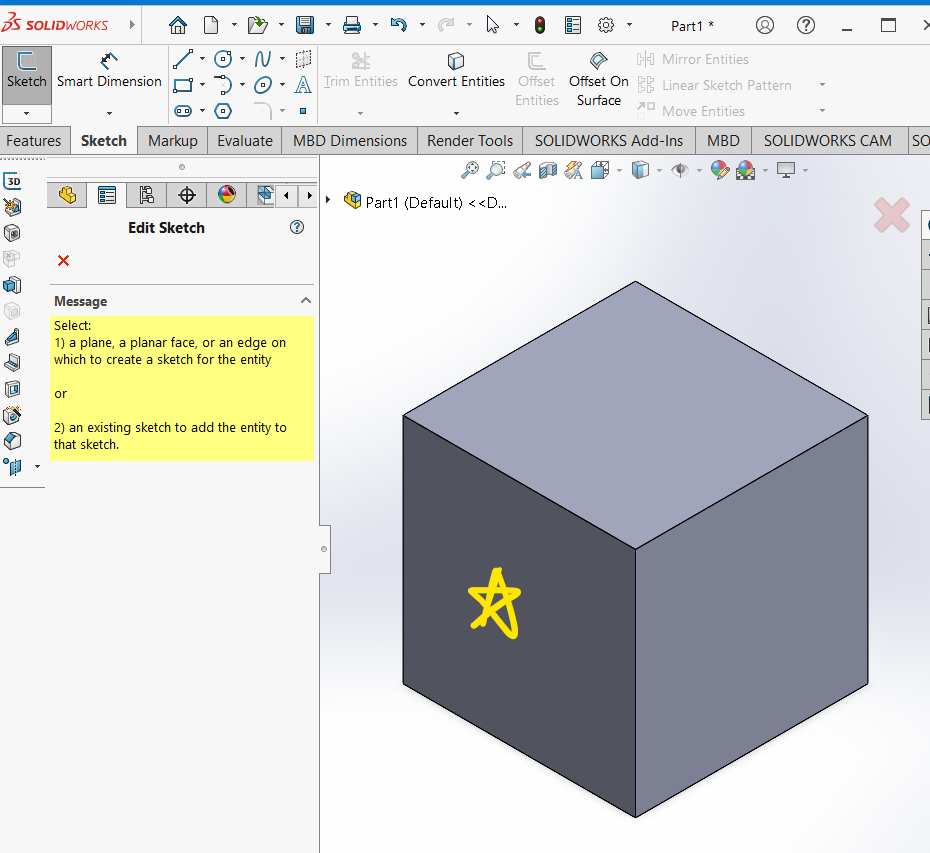Open Convert Entities dropdown arrow
Viewport: 930px width, 853px height.
point(456,113)
